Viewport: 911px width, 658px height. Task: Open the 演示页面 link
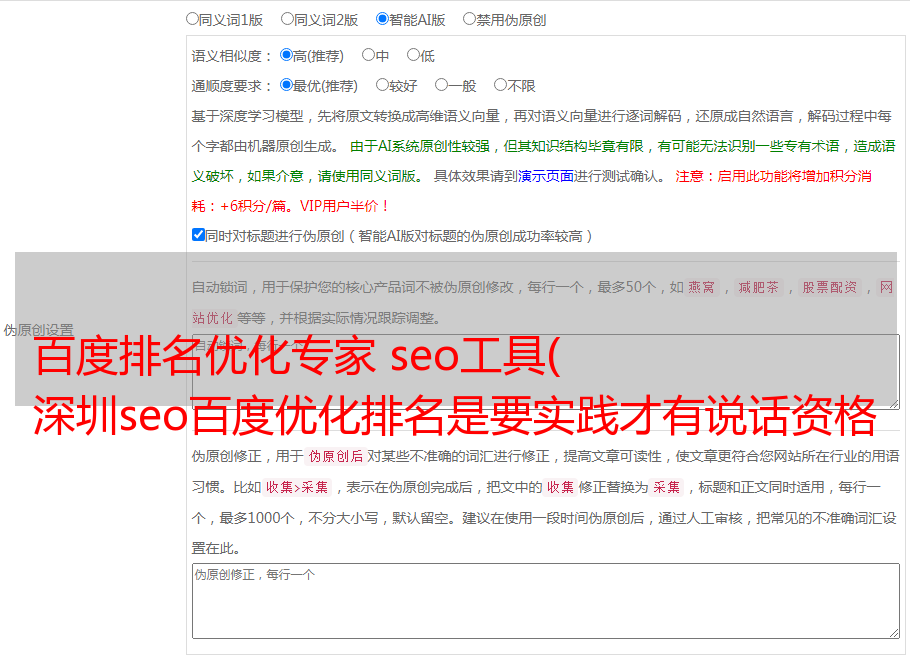coord(546,176)
